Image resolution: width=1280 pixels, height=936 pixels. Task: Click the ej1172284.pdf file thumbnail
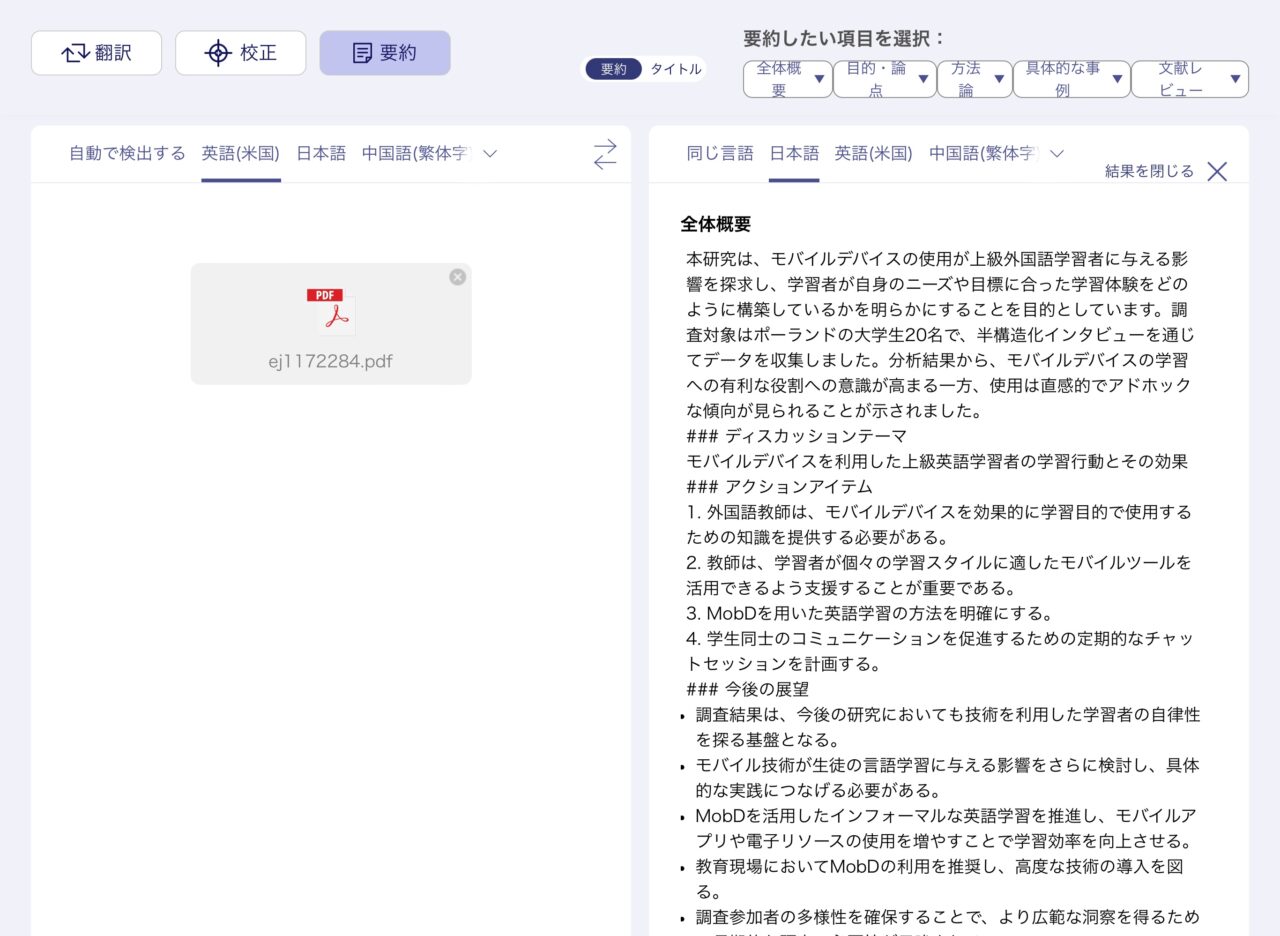coord(330,323)
